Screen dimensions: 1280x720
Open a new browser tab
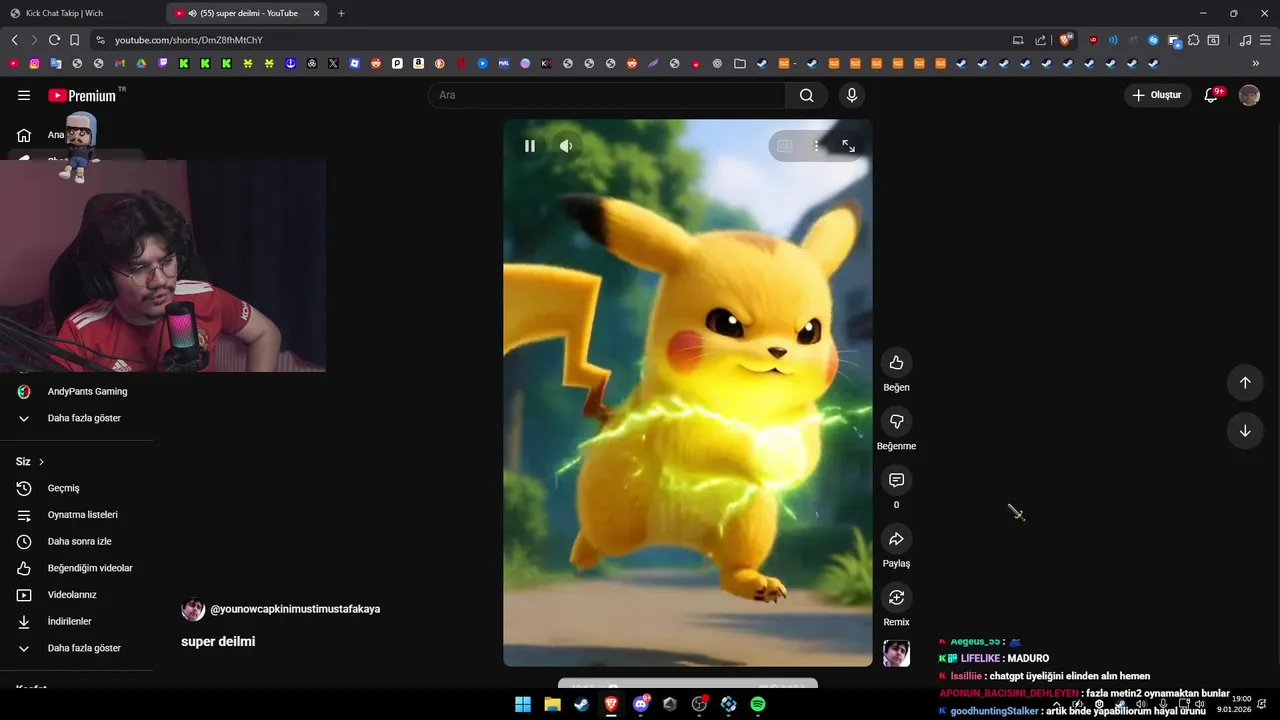[341, 13]
